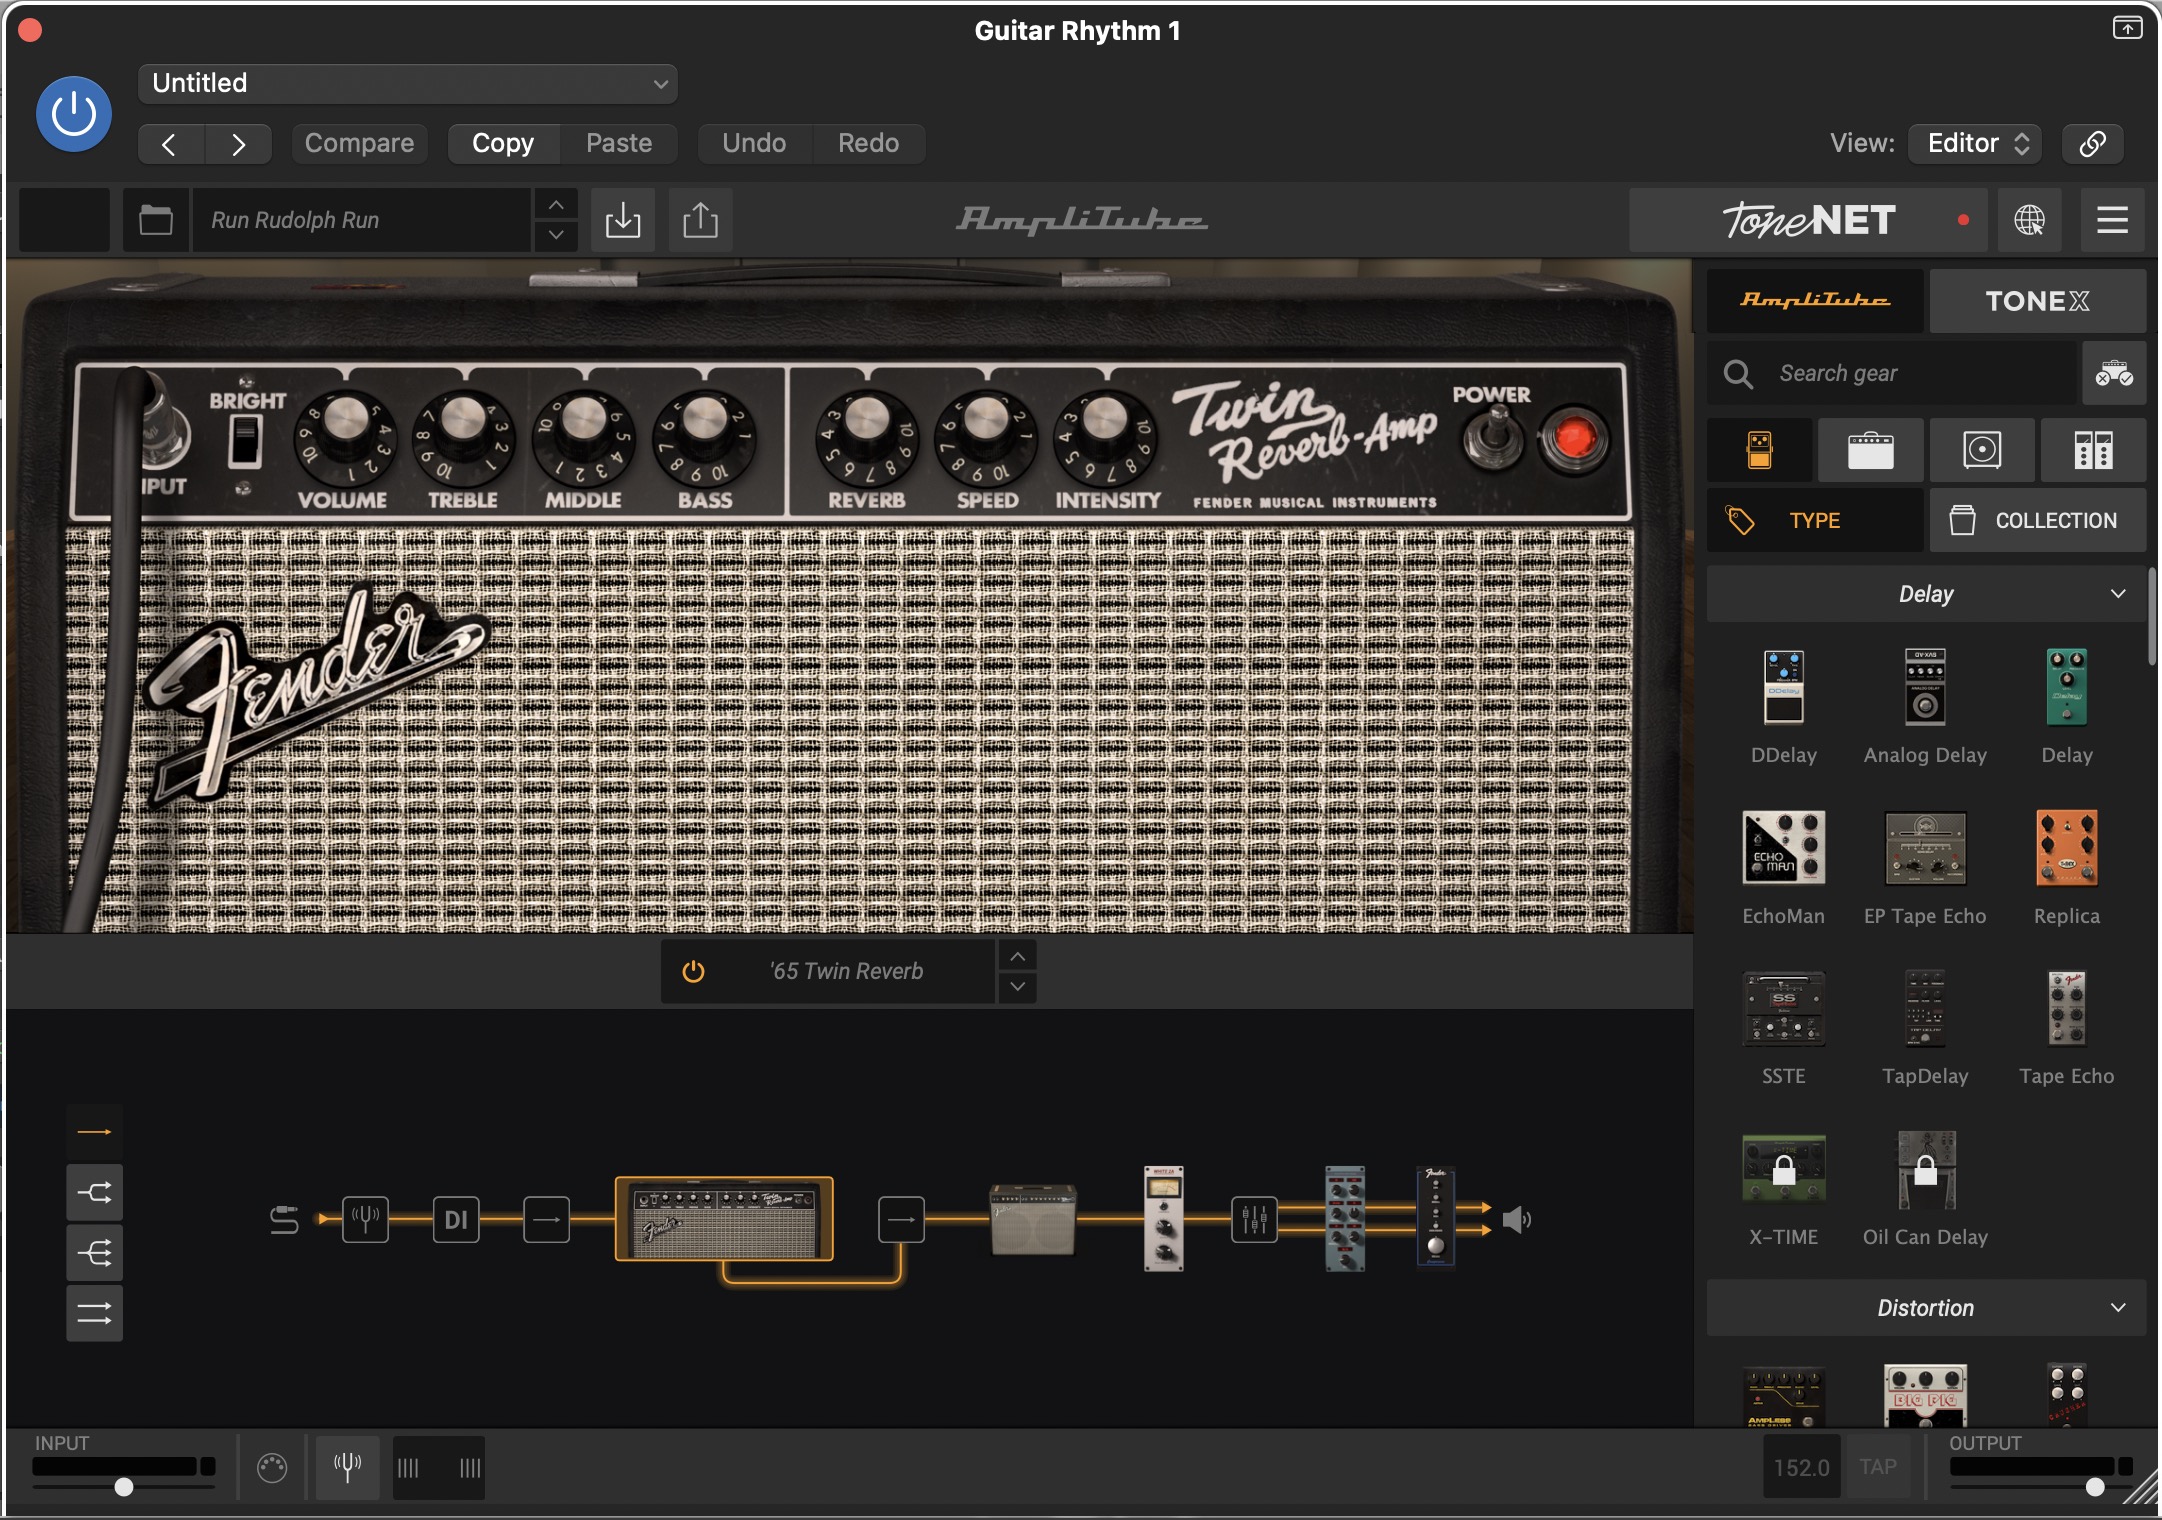
Task: Select the DI block in chain
Action: click(x=456, y=1219)
